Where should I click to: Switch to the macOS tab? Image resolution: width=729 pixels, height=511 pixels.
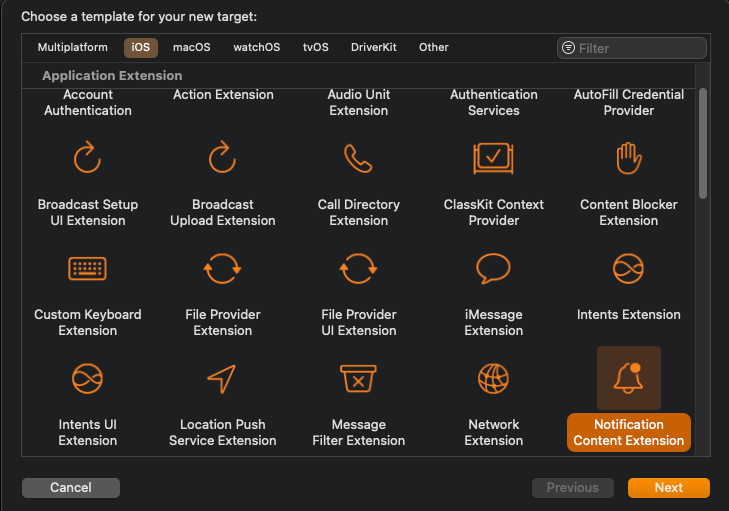[x=192, y=47]
